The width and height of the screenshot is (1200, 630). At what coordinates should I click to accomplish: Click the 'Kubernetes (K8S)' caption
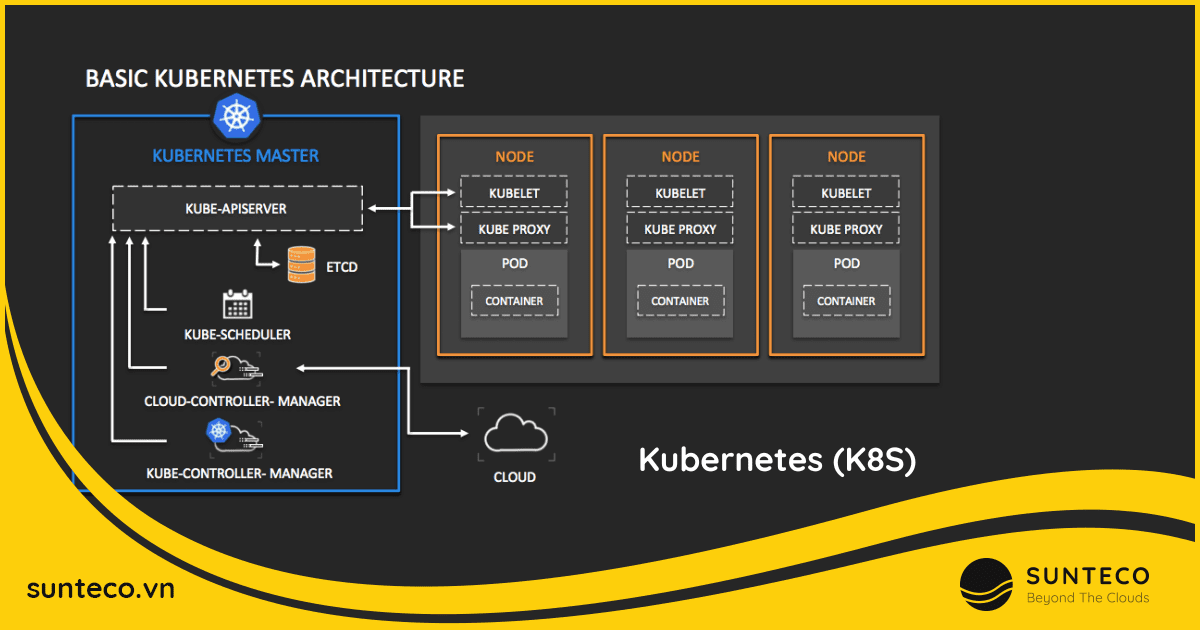[x=777, y=461]
